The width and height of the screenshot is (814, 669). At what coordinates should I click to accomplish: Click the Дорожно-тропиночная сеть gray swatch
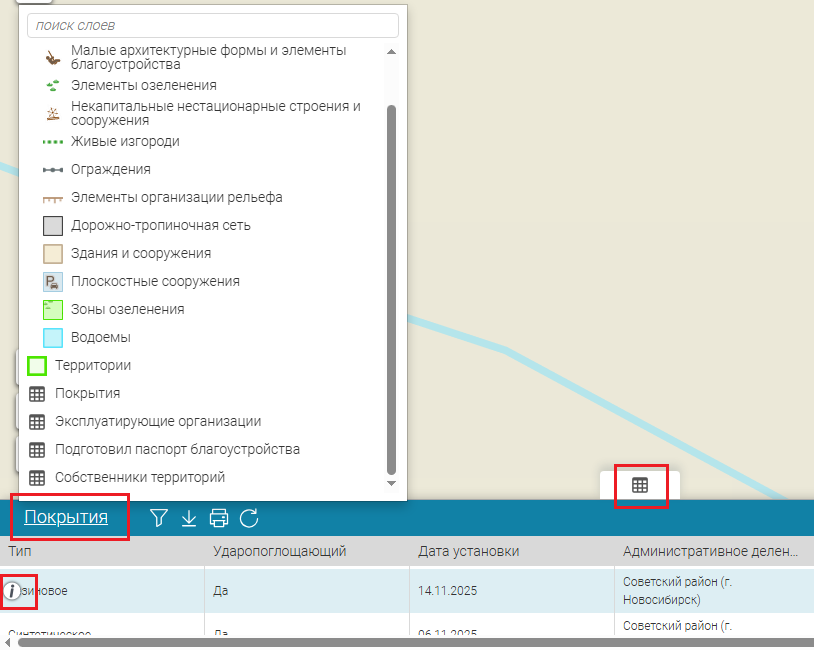click(x=52, y=226)
